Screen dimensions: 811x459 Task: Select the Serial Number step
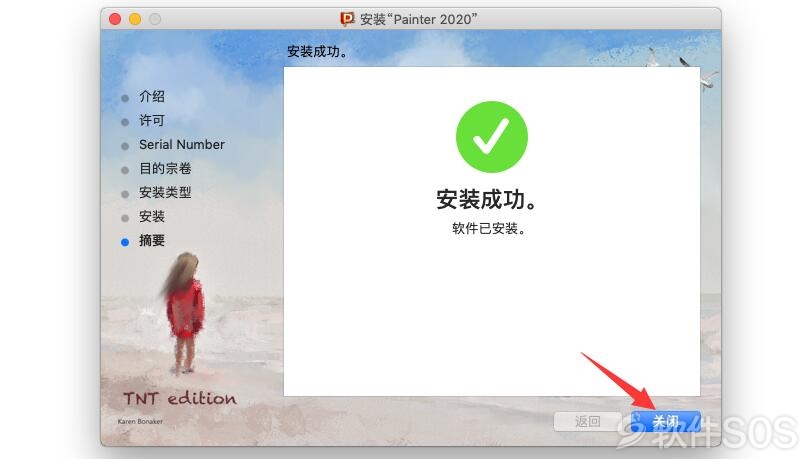click(x=182, y=144)
